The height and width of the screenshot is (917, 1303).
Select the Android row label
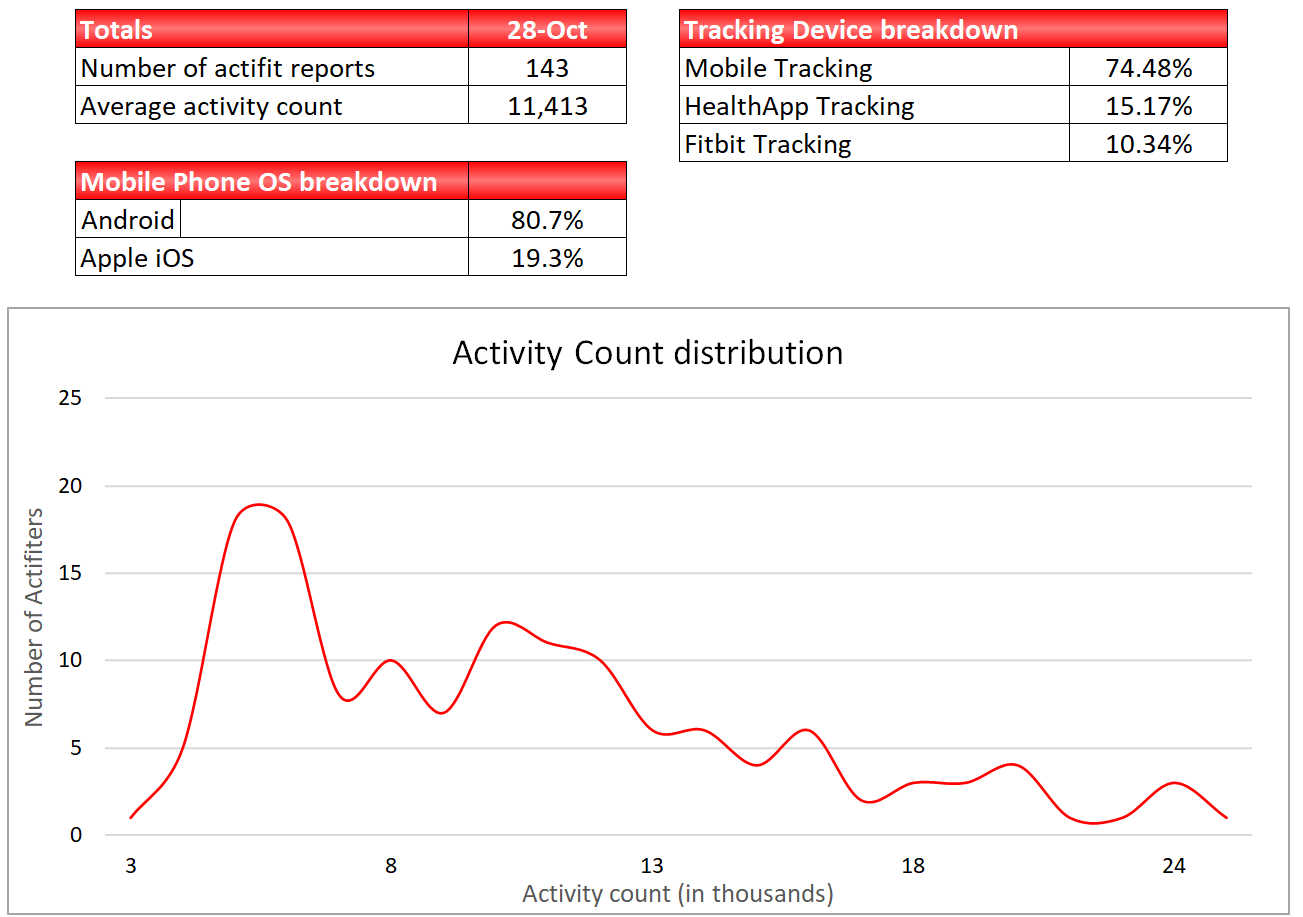[128, 220]
